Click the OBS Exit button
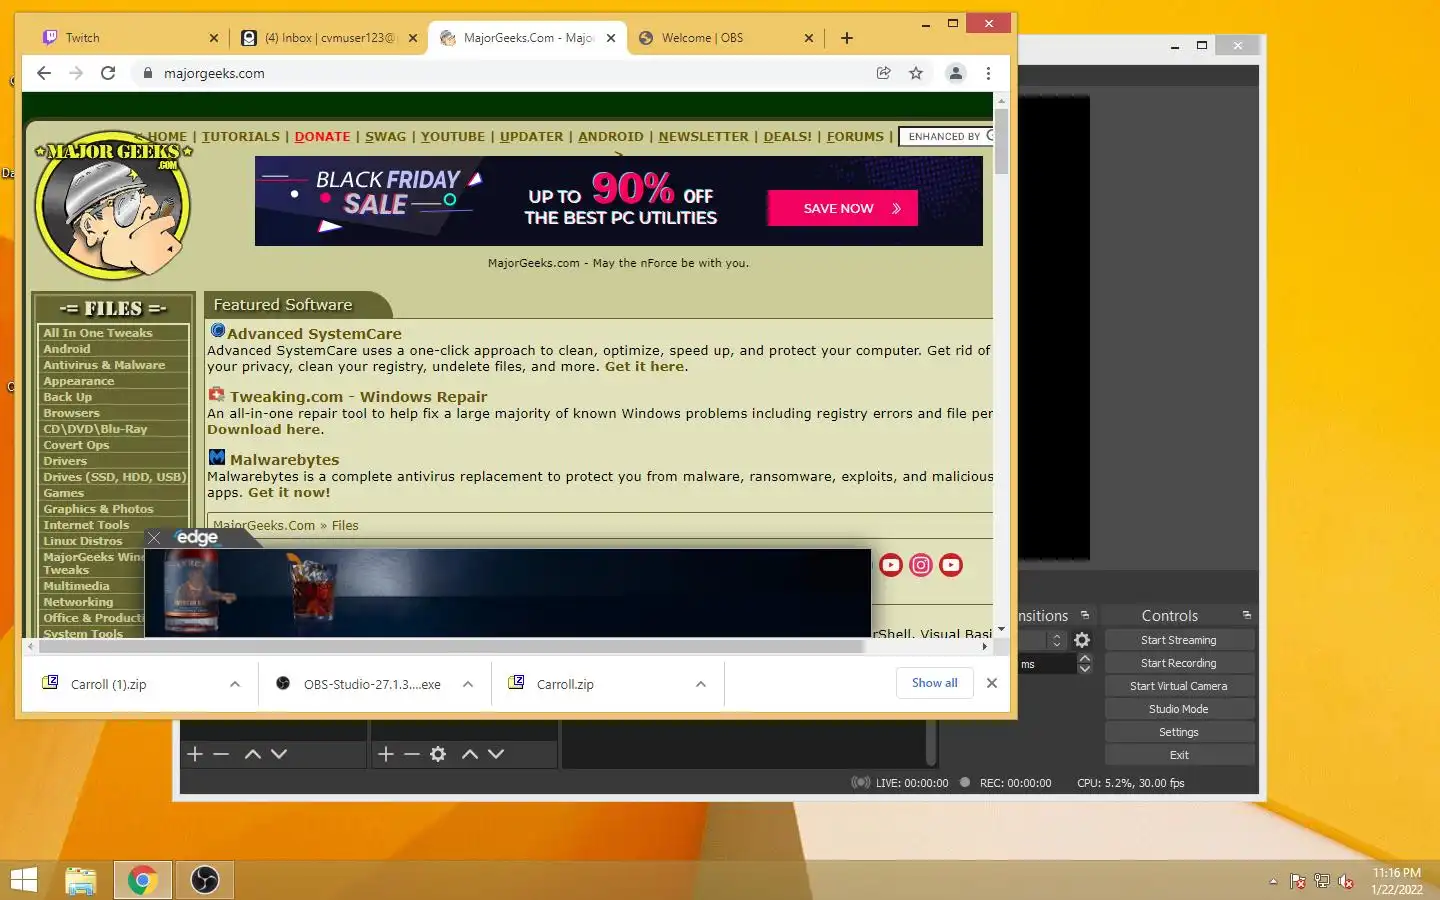The width and height of the screenshot is (1440, 900). (1179, 755)
